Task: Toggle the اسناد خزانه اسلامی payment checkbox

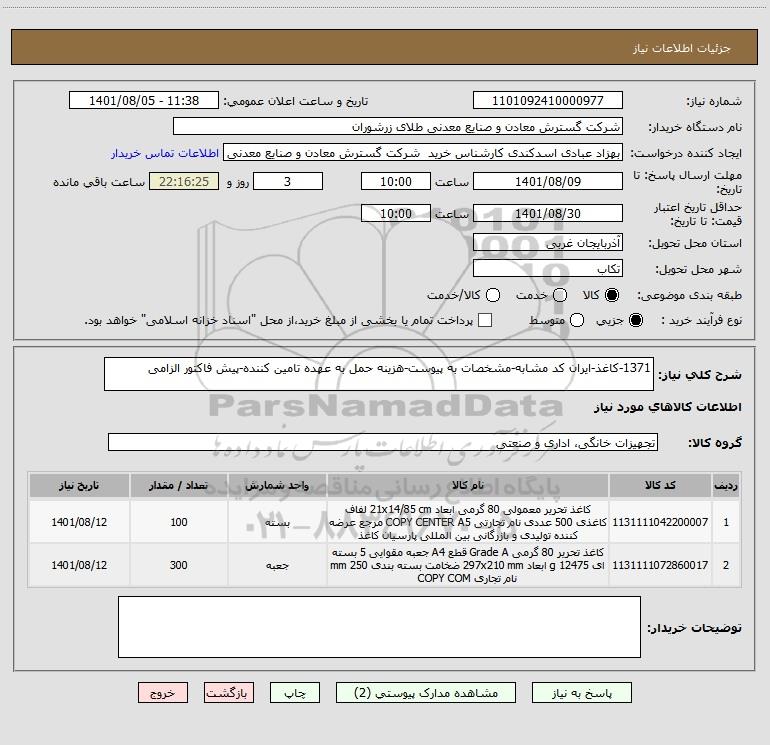Action: pos(485,320)
